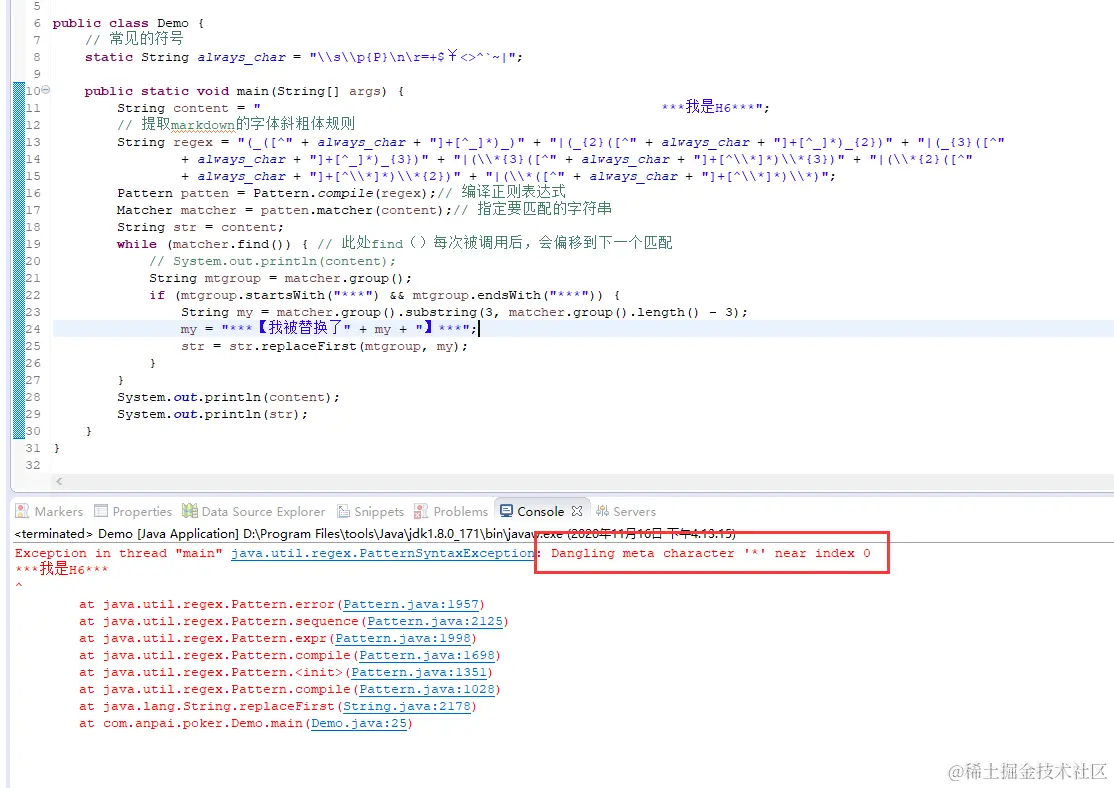Click the 'System.out.println(content);' line
1114x788 pixels.
coord(228,397)
